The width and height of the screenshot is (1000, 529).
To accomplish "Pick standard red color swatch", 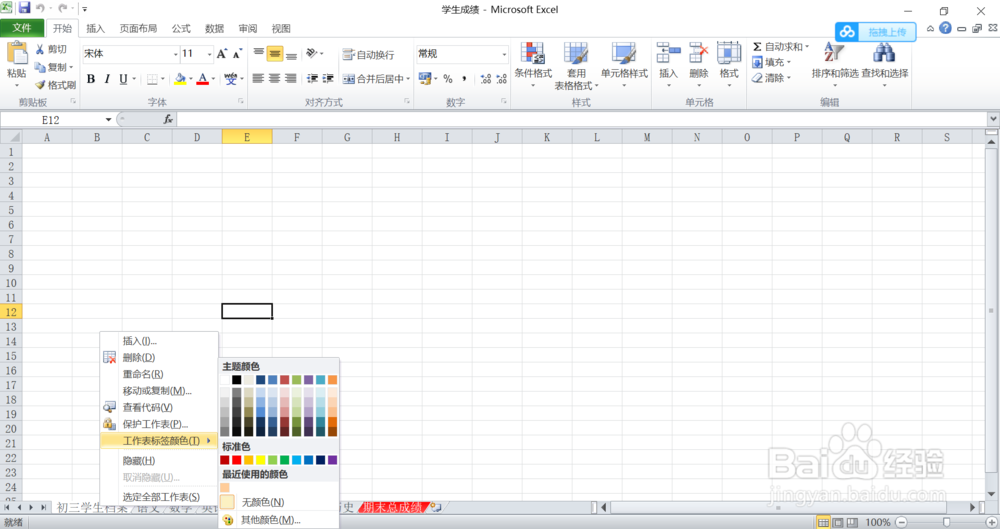I will 237,460.
